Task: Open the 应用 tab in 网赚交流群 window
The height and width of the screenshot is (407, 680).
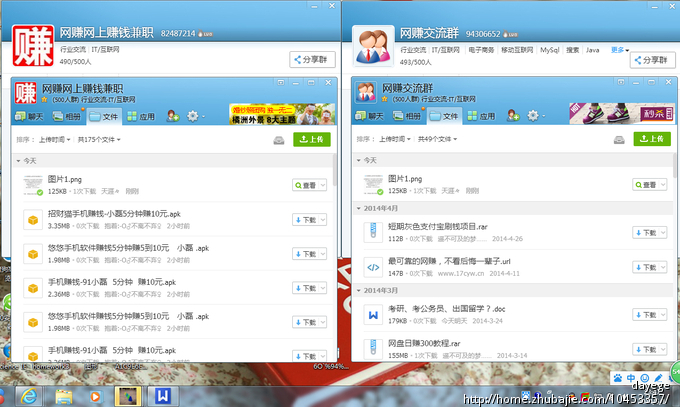Action: (481, 116)
